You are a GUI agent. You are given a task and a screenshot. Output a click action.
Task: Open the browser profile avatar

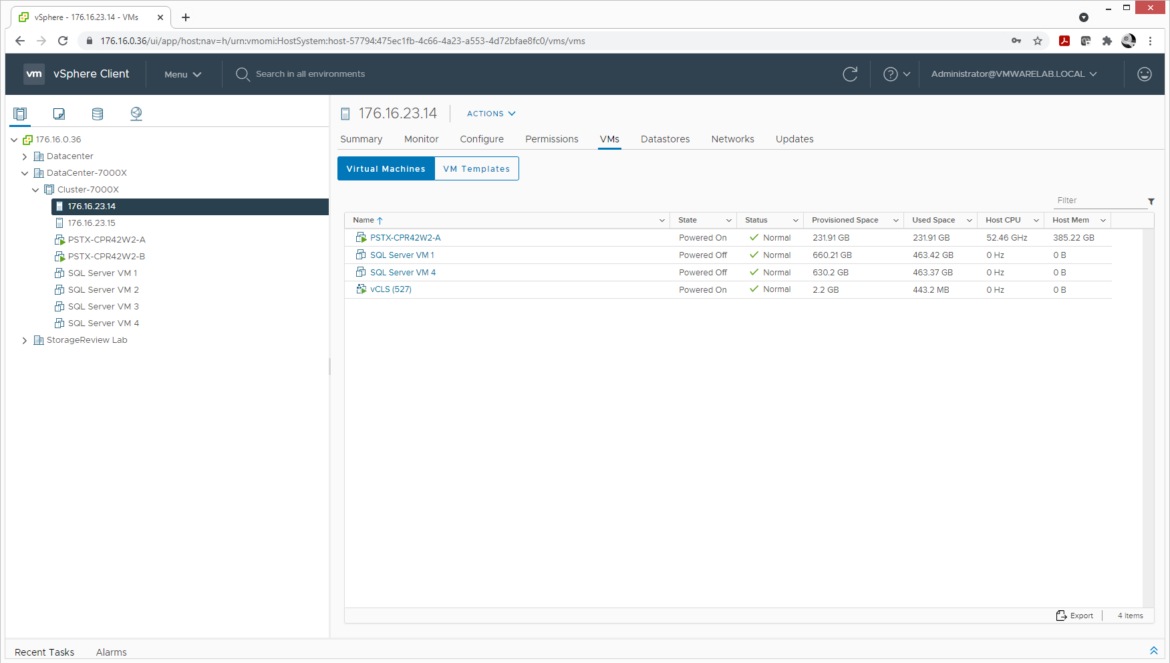(x=1128, y=41)
